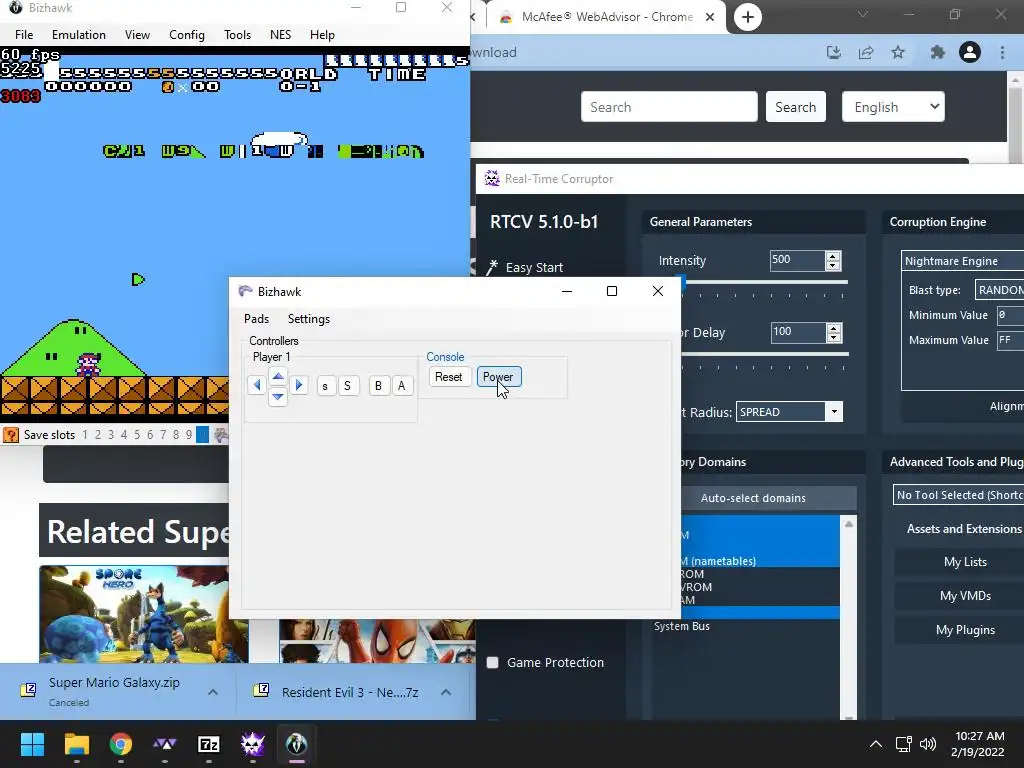The height and width of the screenshot is (768, 1024).
Task: Click the Error Delay slider track
Action: (x=764, y=354)
